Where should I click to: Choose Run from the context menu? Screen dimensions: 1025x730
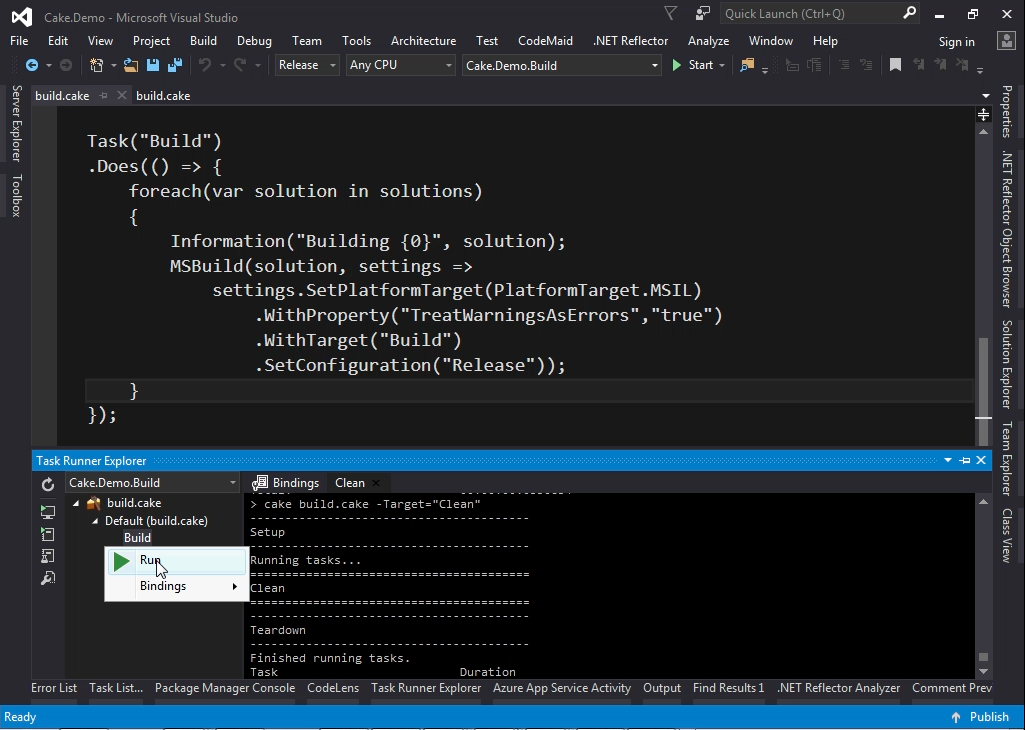click(176, 561)
